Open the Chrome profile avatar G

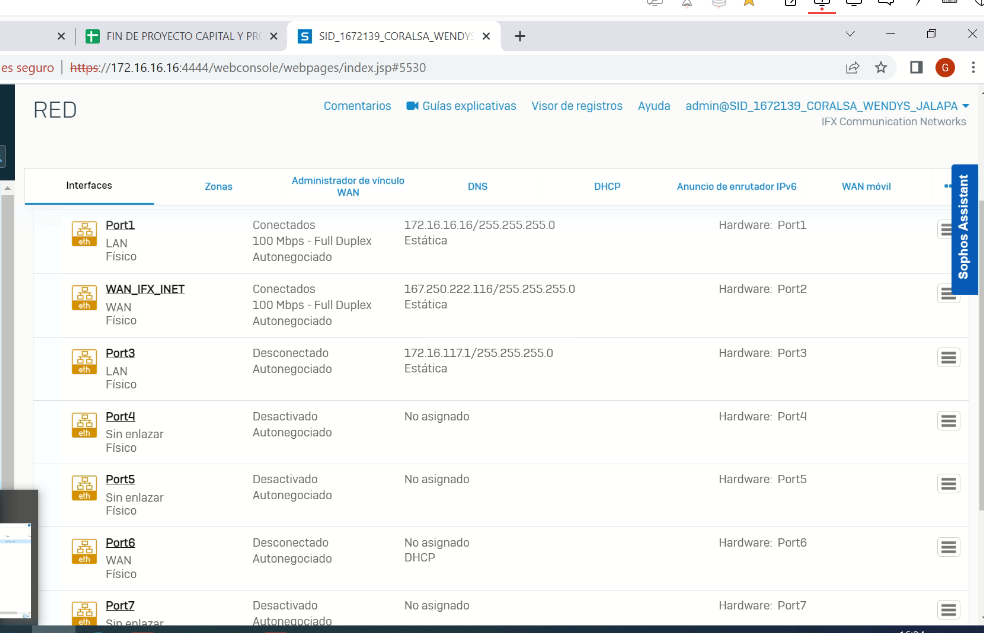[x=945, y=68]
